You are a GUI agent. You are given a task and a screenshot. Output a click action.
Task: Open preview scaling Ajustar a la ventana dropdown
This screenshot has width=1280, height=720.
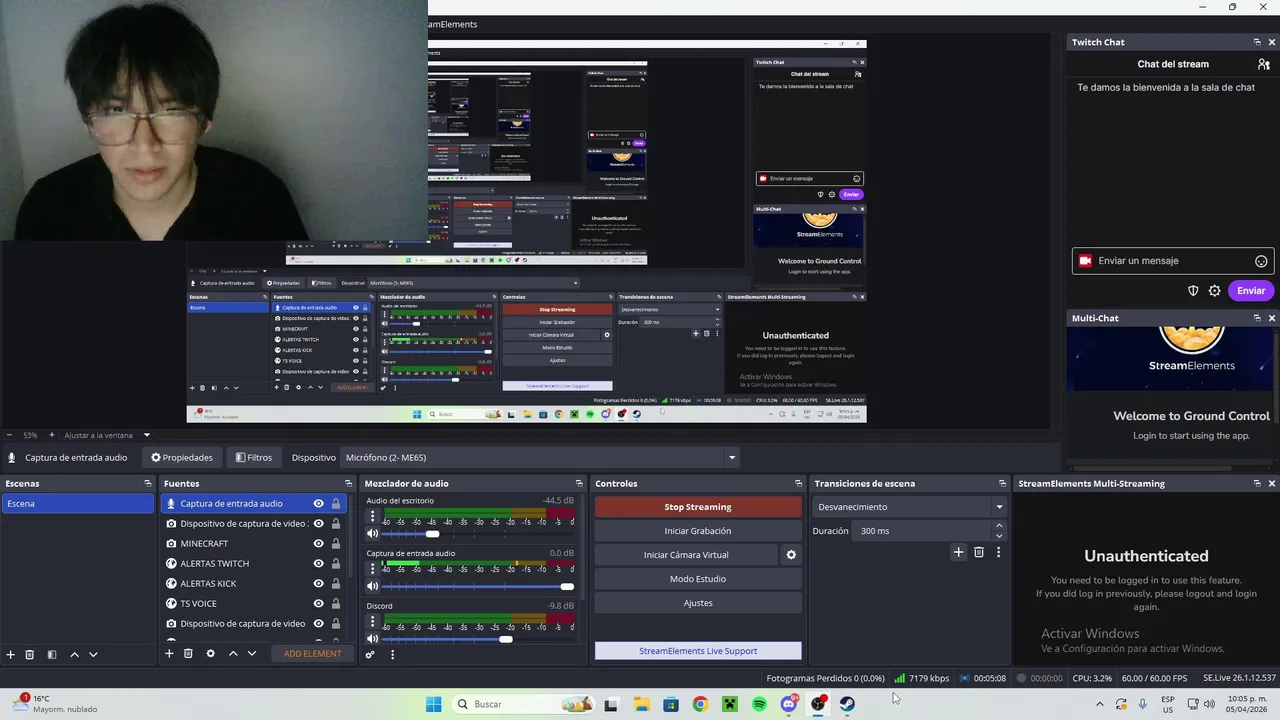tap(106, 435)
